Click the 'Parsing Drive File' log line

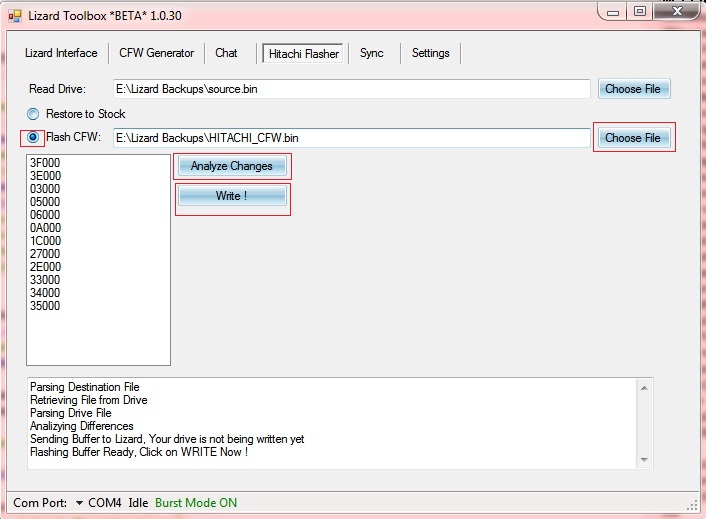coord(71,413)
